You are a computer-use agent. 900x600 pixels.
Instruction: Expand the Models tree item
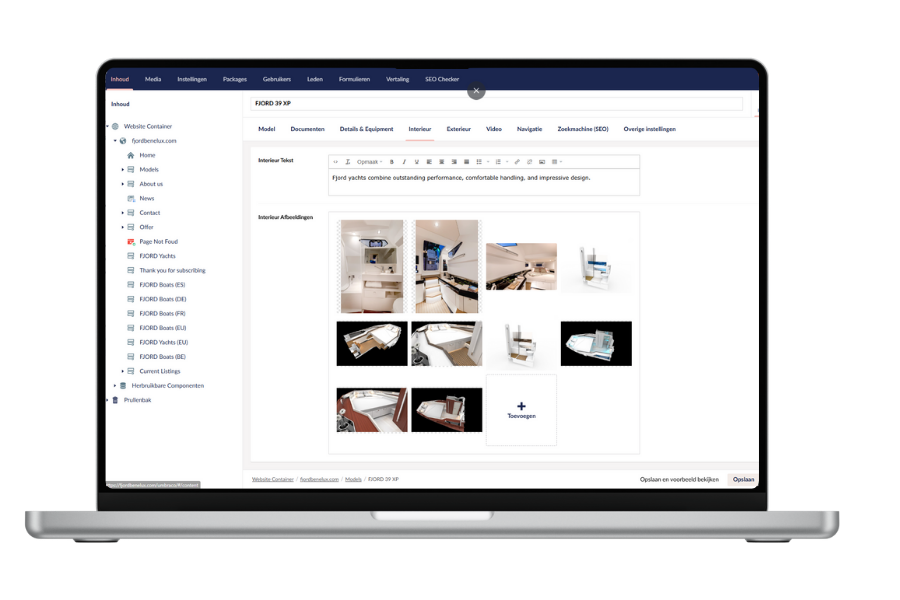point(123,169)
